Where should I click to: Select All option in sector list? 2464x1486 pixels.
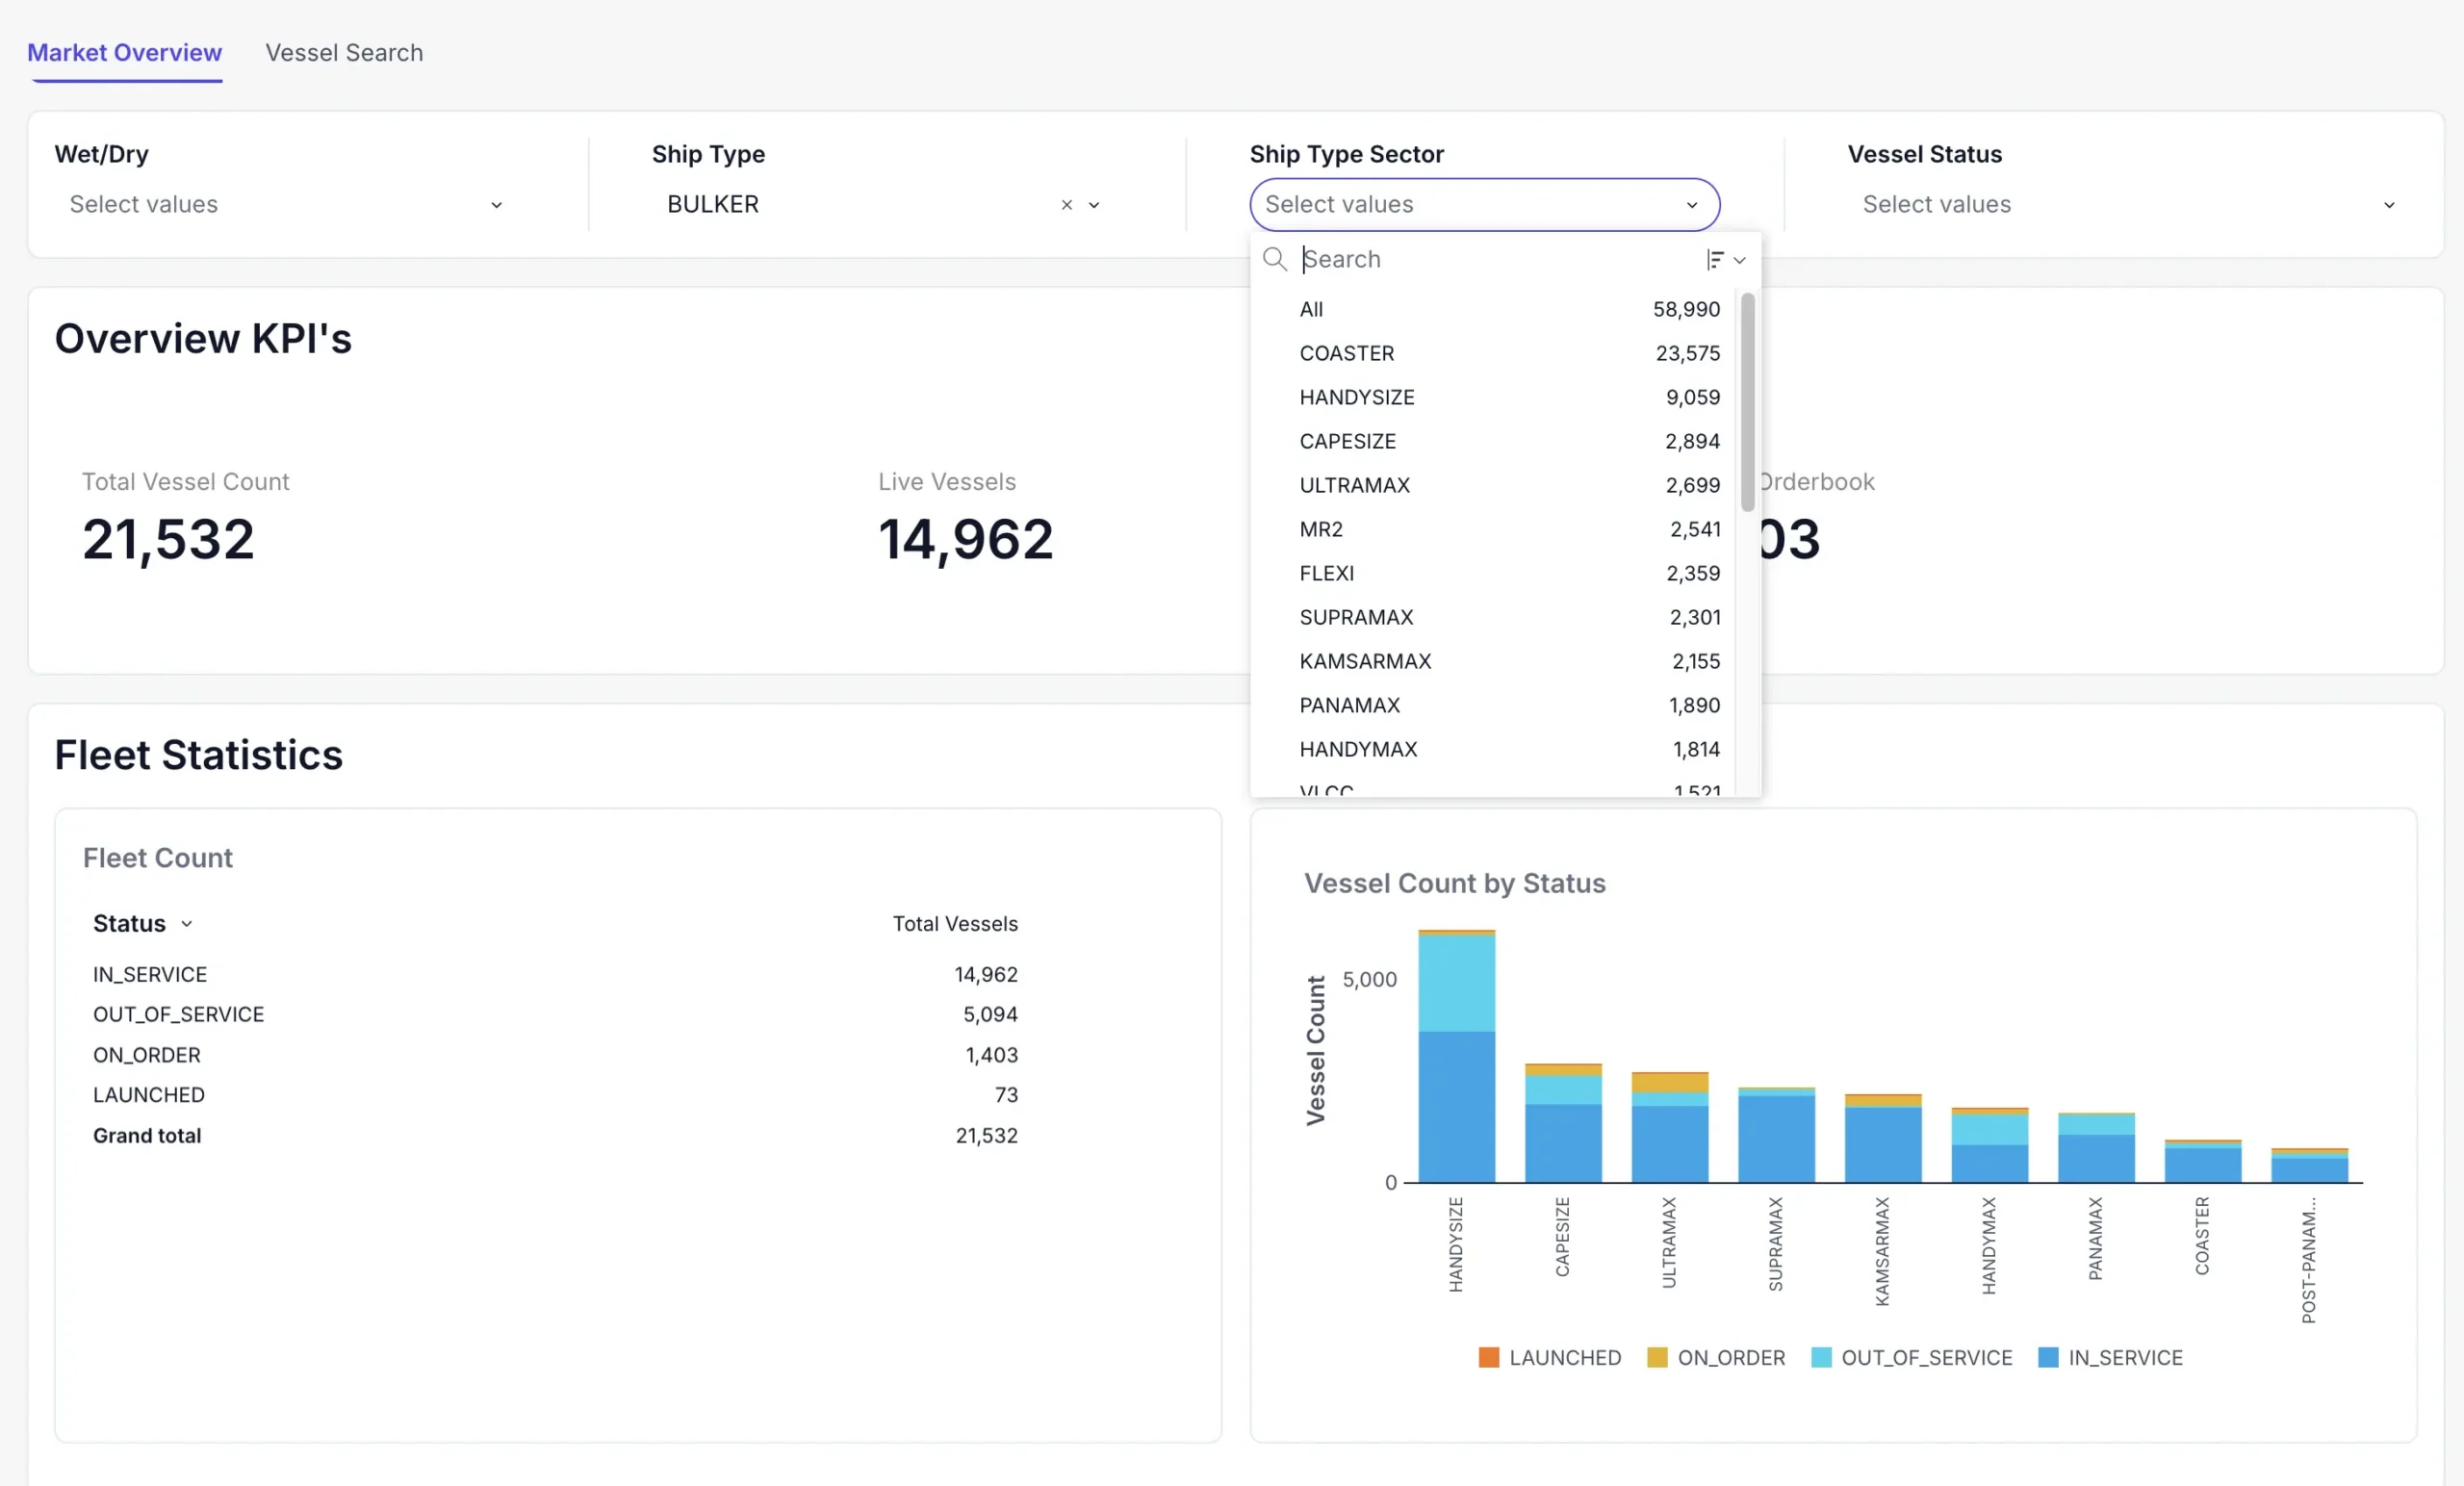[x=1494, y=309]
